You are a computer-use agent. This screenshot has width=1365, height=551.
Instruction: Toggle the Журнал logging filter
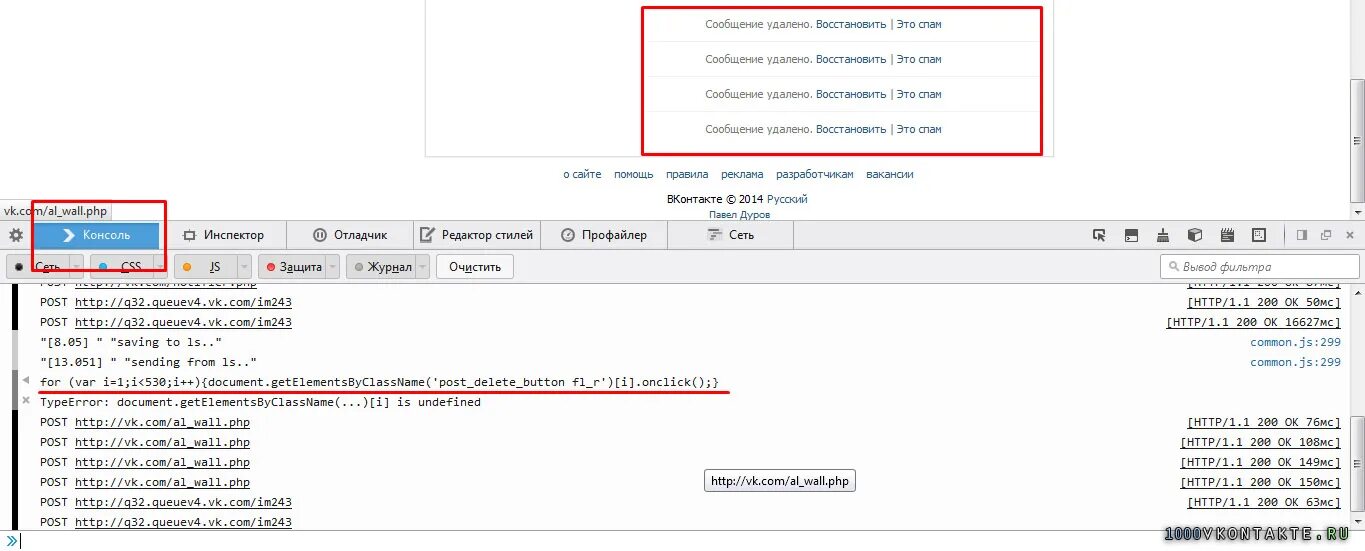point(380,267)
